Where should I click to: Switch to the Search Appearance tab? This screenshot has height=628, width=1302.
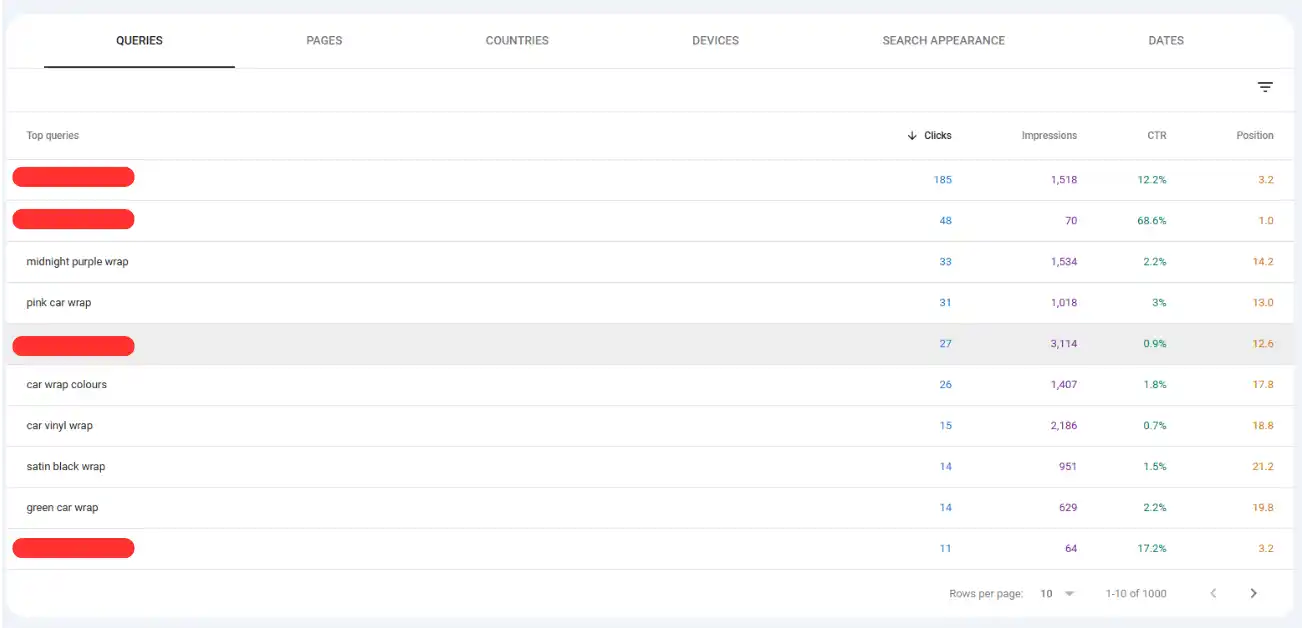click(943, 41)
